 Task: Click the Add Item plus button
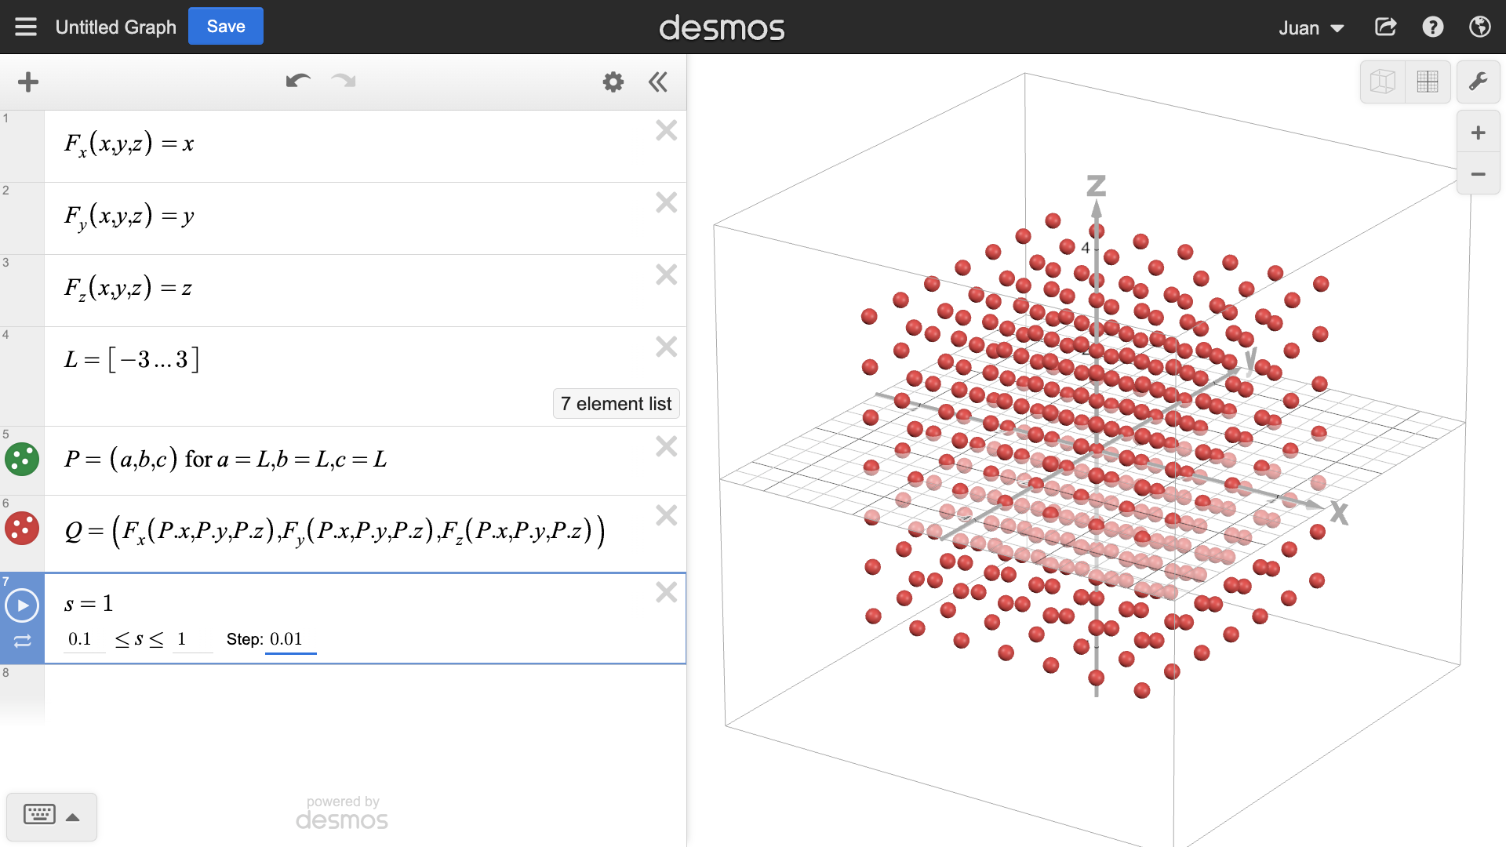tap(28, 82)
